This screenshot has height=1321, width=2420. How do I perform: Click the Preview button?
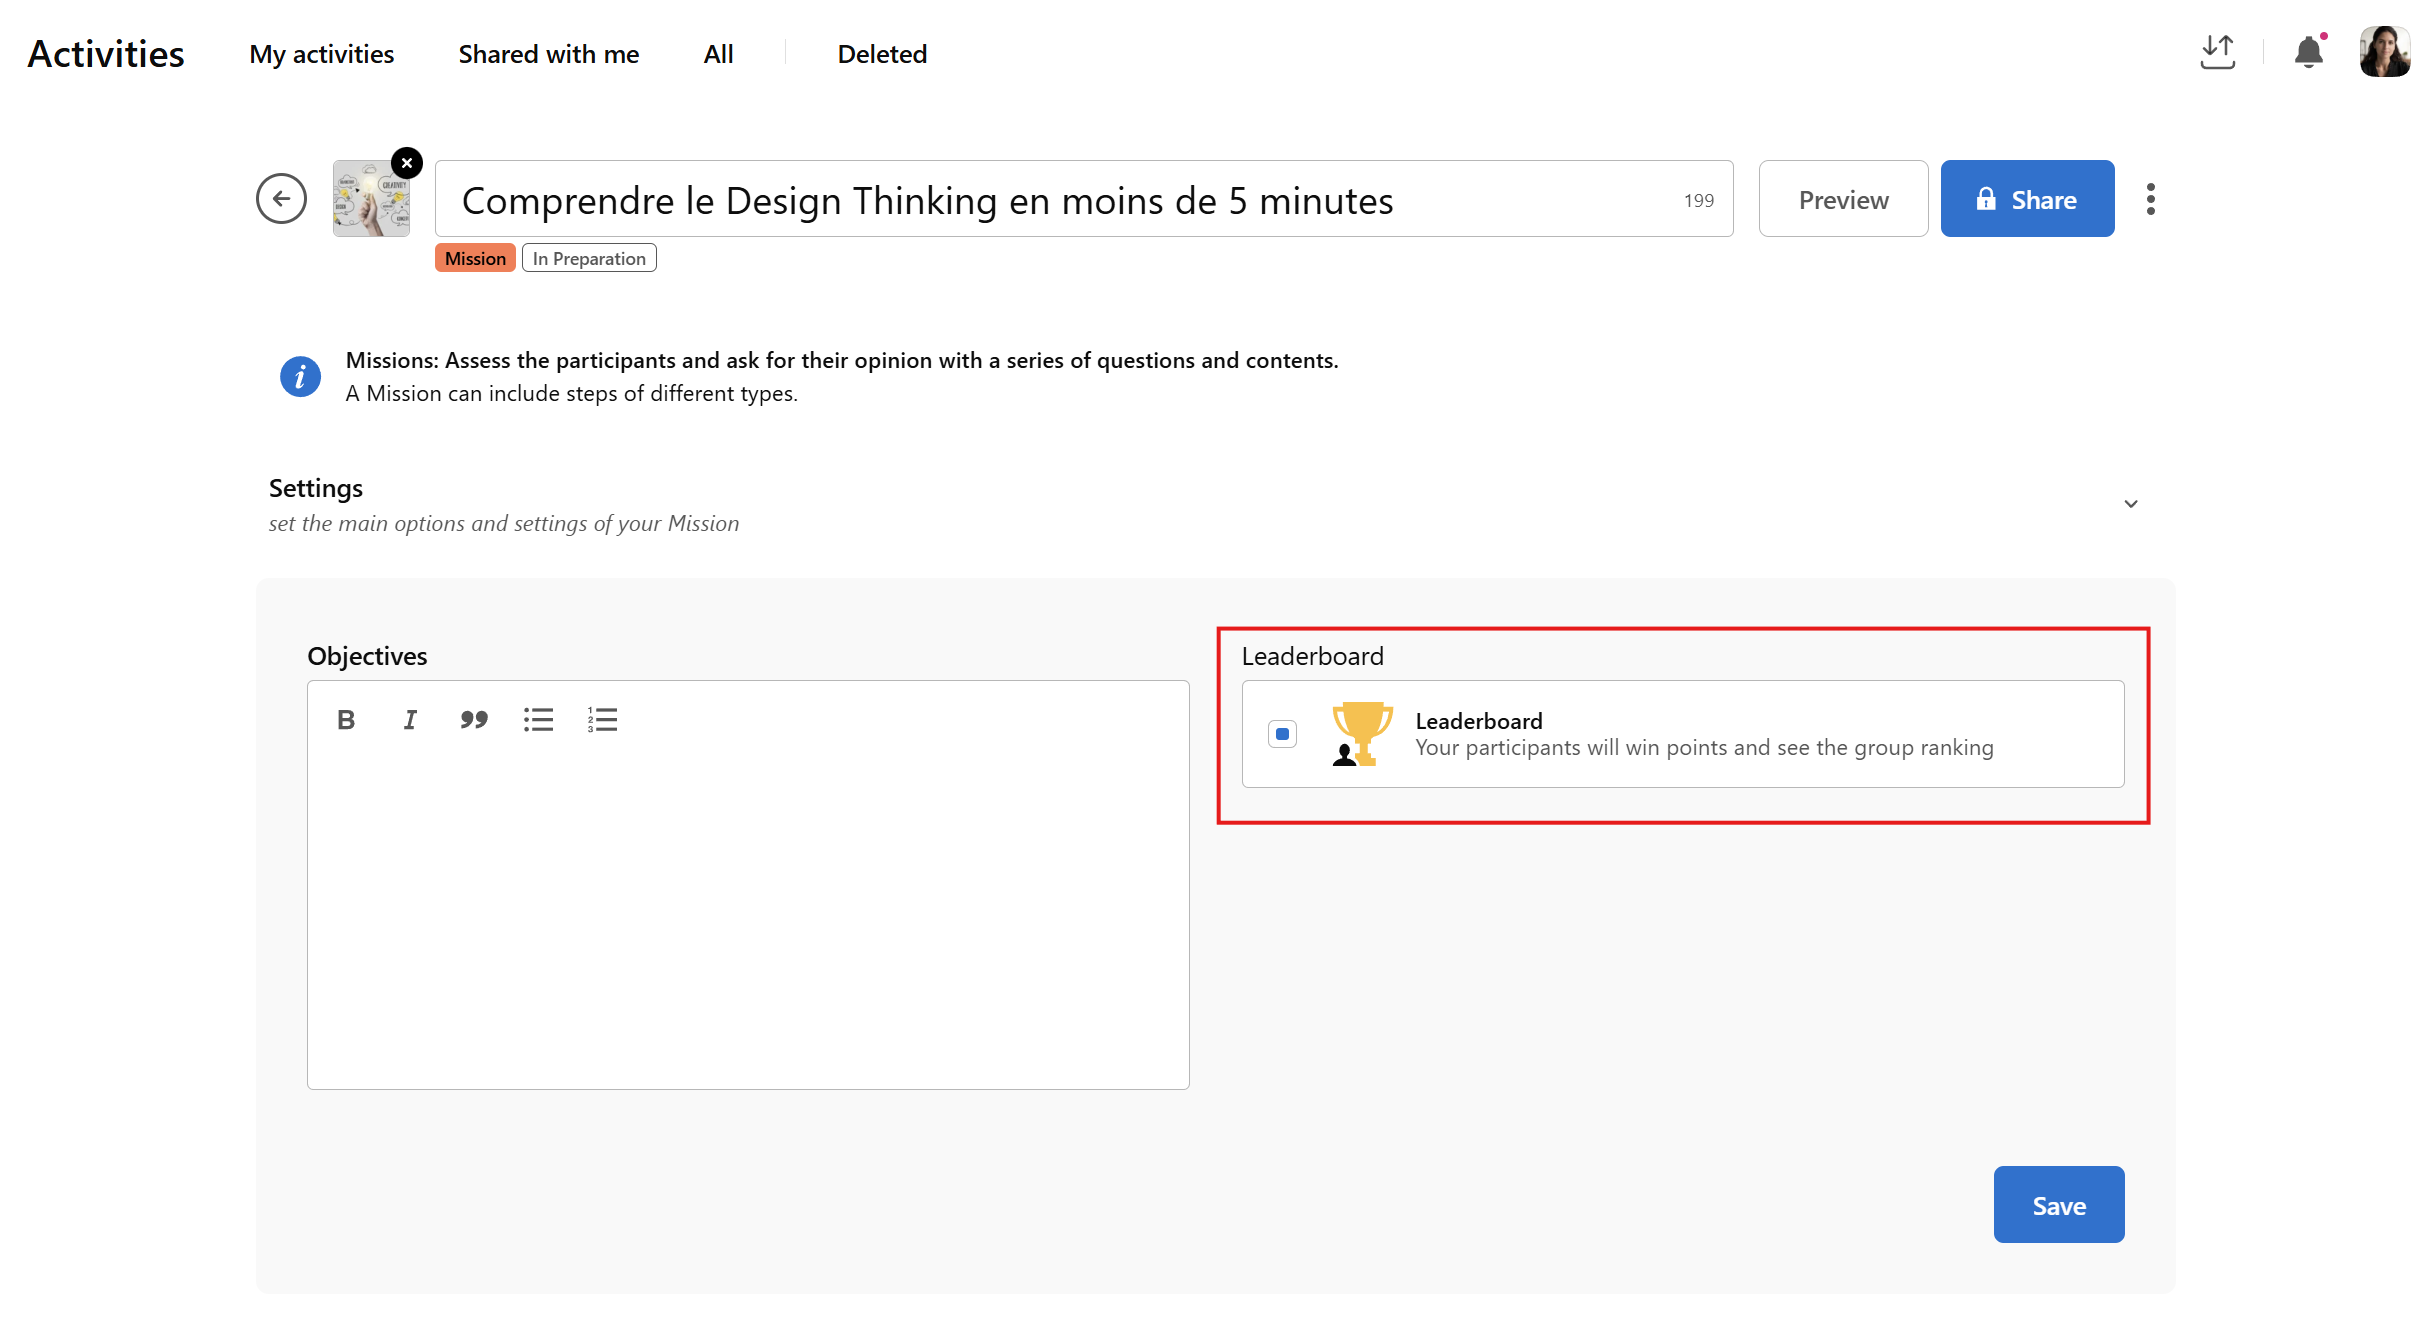pos(1843,199)
